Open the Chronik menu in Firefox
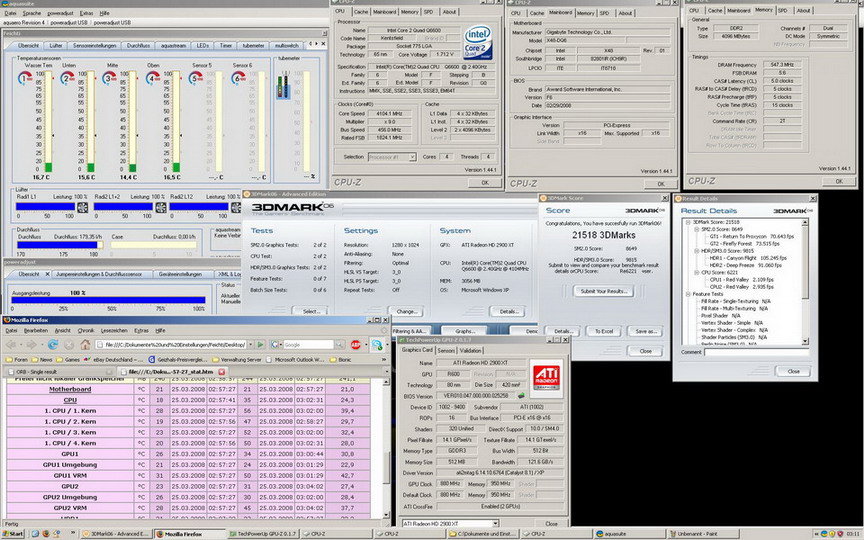The height and width of the screenshot is (540, 864). [x=85, y=331]
